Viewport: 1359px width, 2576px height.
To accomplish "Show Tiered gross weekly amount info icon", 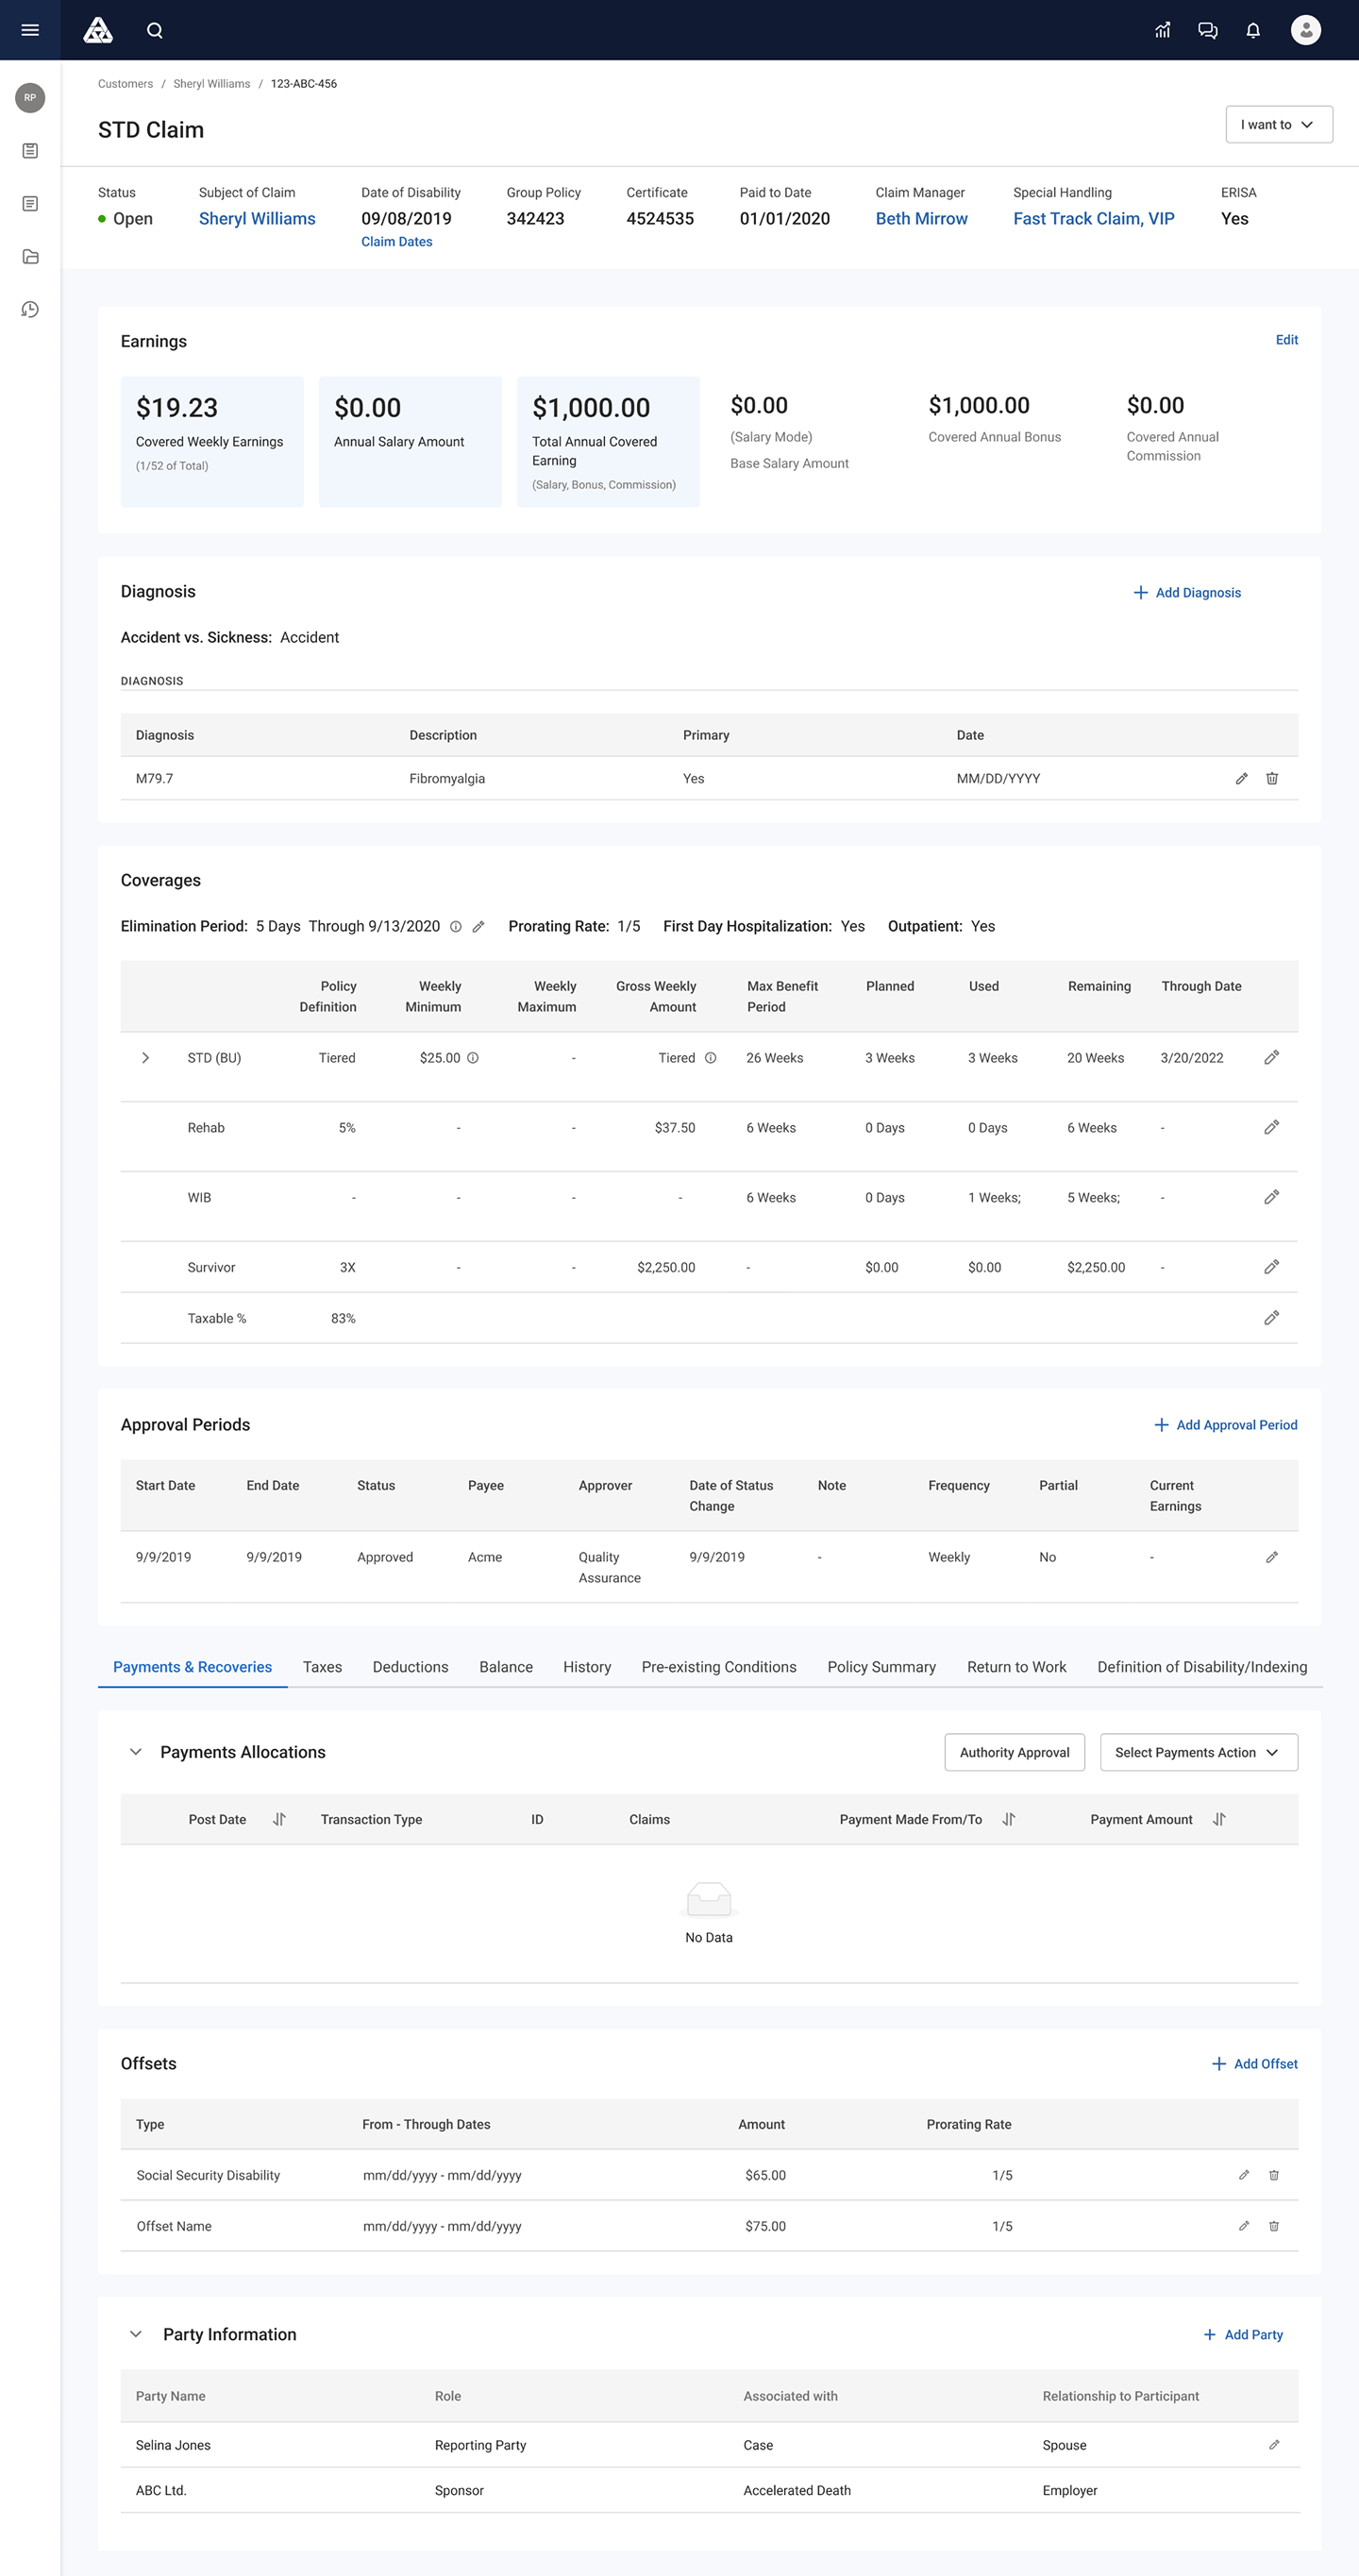I will 710,1058.
